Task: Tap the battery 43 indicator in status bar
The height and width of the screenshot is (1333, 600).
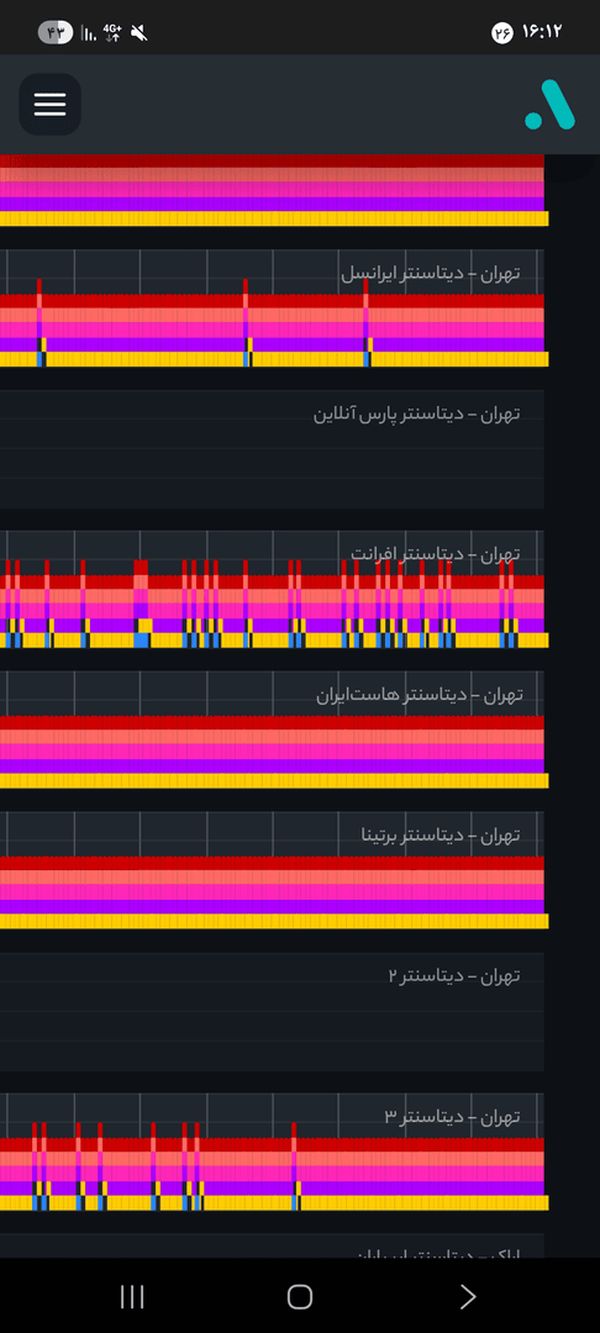Action: [55, 32]
